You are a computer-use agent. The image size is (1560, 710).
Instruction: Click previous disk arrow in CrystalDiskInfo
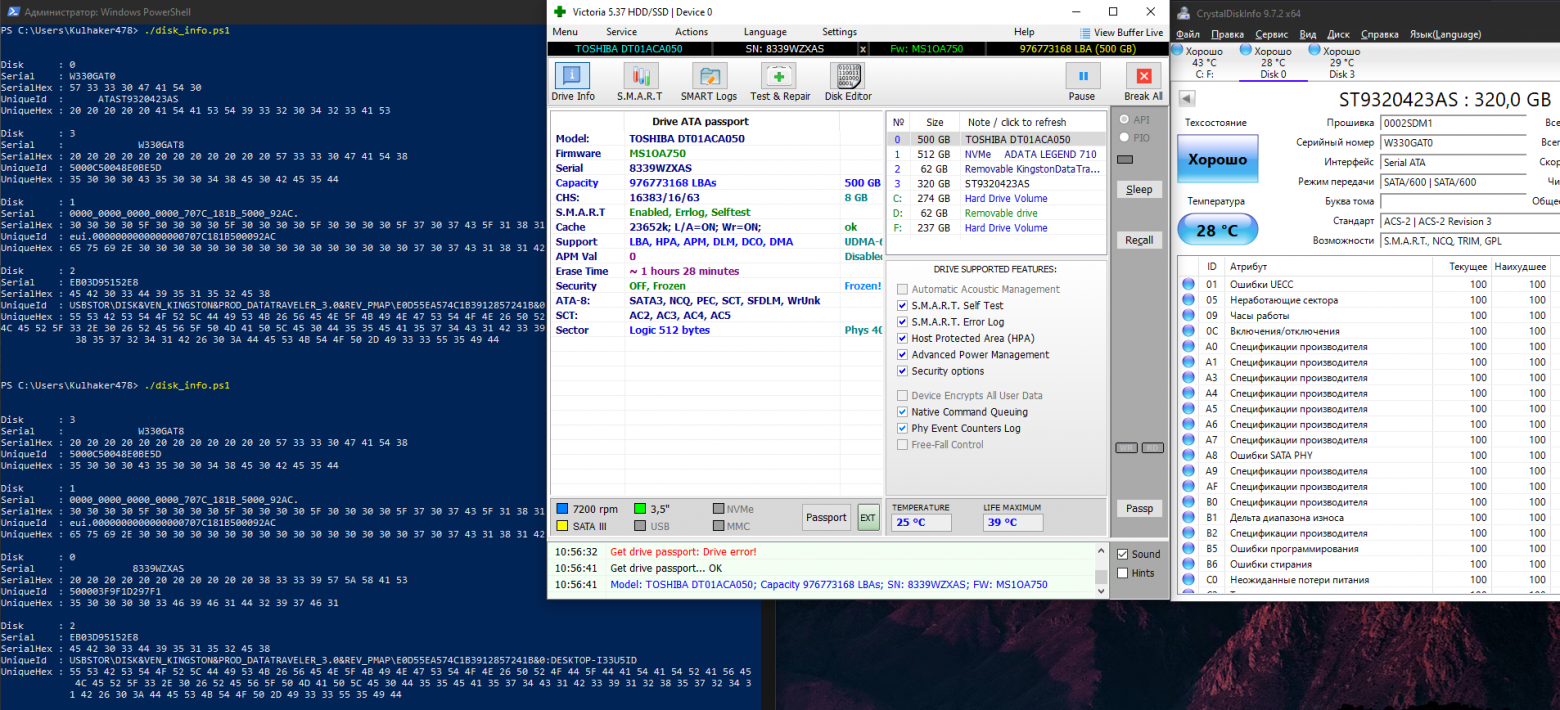1187,98
